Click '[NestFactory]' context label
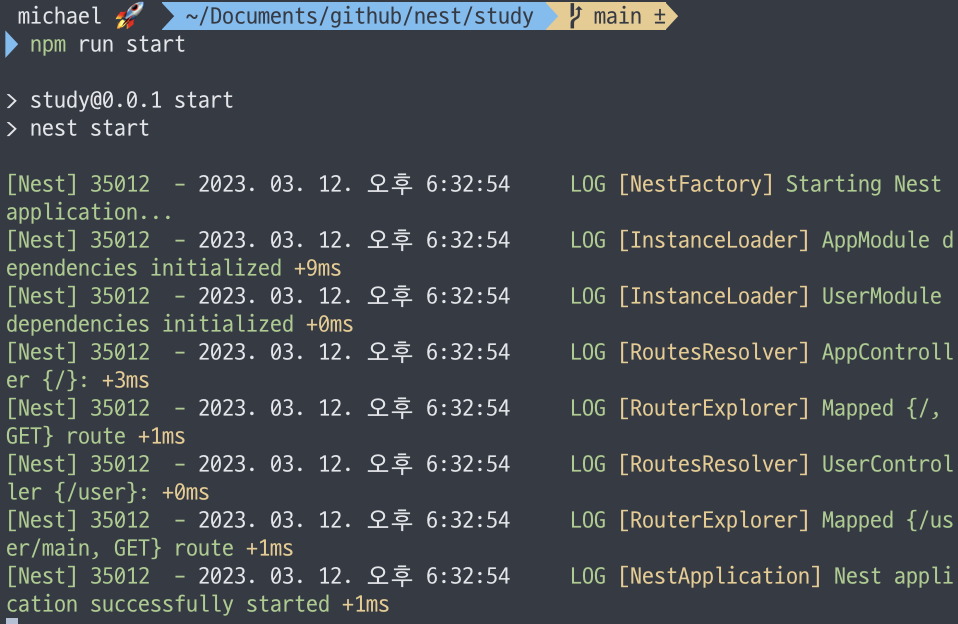This screenshot has height=624, width=958. [x=696, y=184]
